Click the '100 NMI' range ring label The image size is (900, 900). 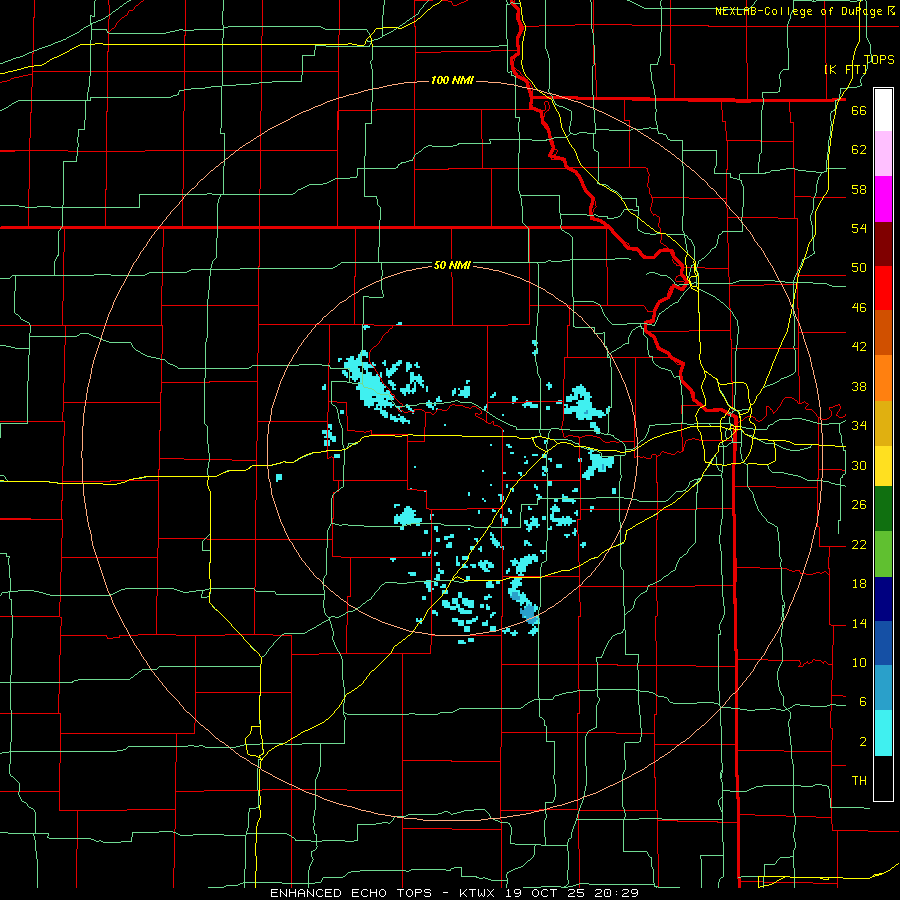tap(452, 80)
